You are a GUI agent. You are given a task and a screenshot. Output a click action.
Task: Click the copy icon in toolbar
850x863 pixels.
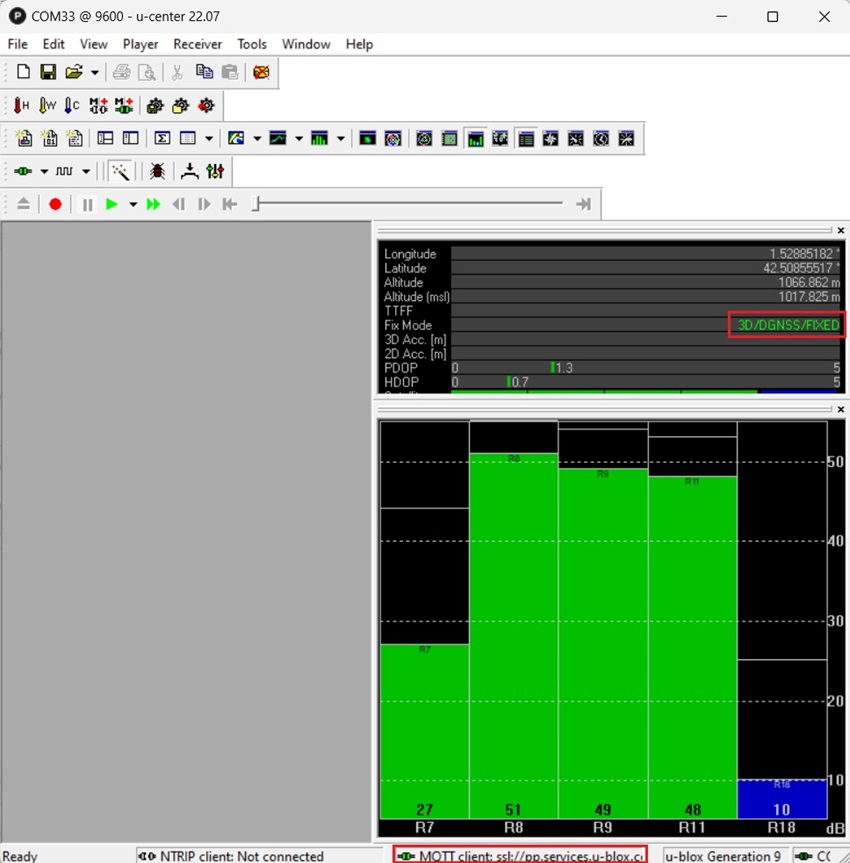pyautogui.click(x=204, y=72)
